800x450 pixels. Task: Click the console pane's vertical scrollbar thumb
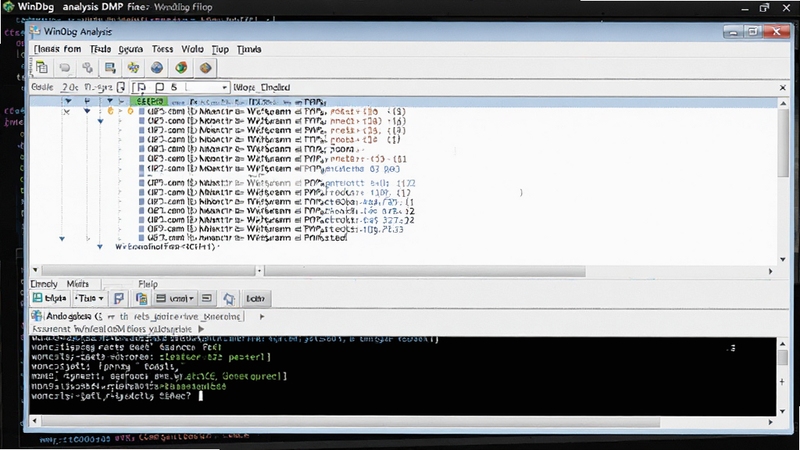point(782,357)
